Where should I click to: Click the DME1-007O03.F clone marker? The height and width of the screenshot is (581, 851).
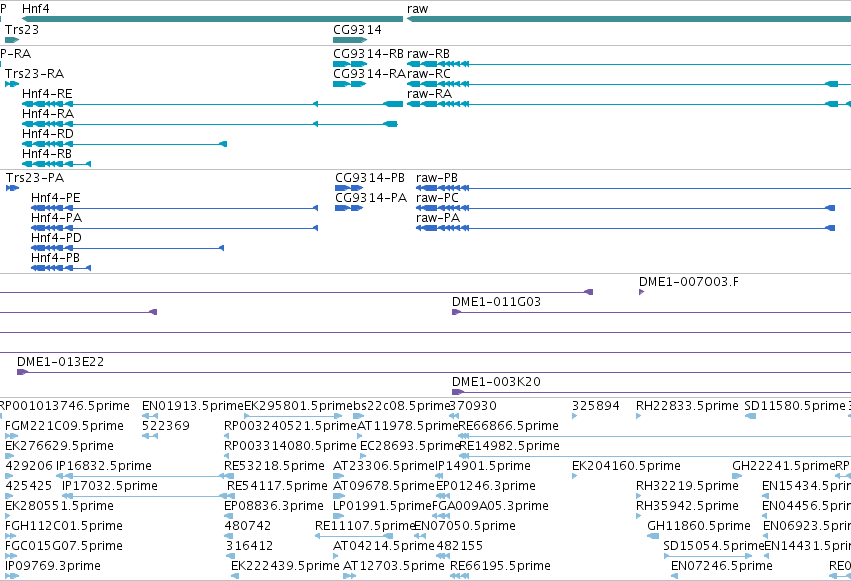coord(642,292)
